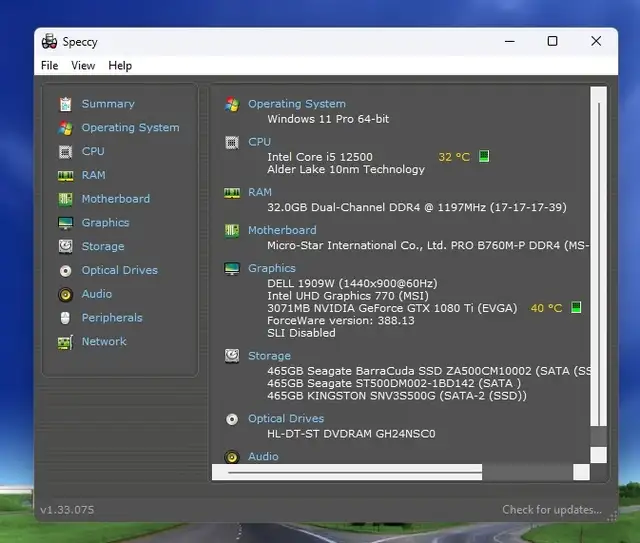Click the Operating System heading link in summary

297,104
